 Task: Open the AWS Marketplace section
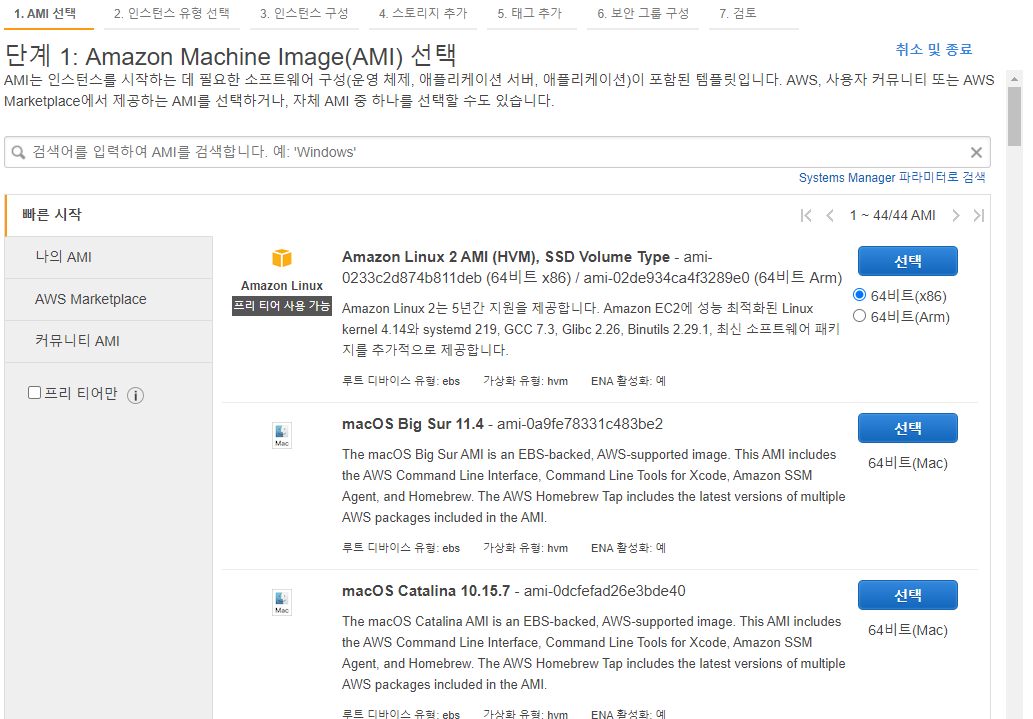(109, 299)
